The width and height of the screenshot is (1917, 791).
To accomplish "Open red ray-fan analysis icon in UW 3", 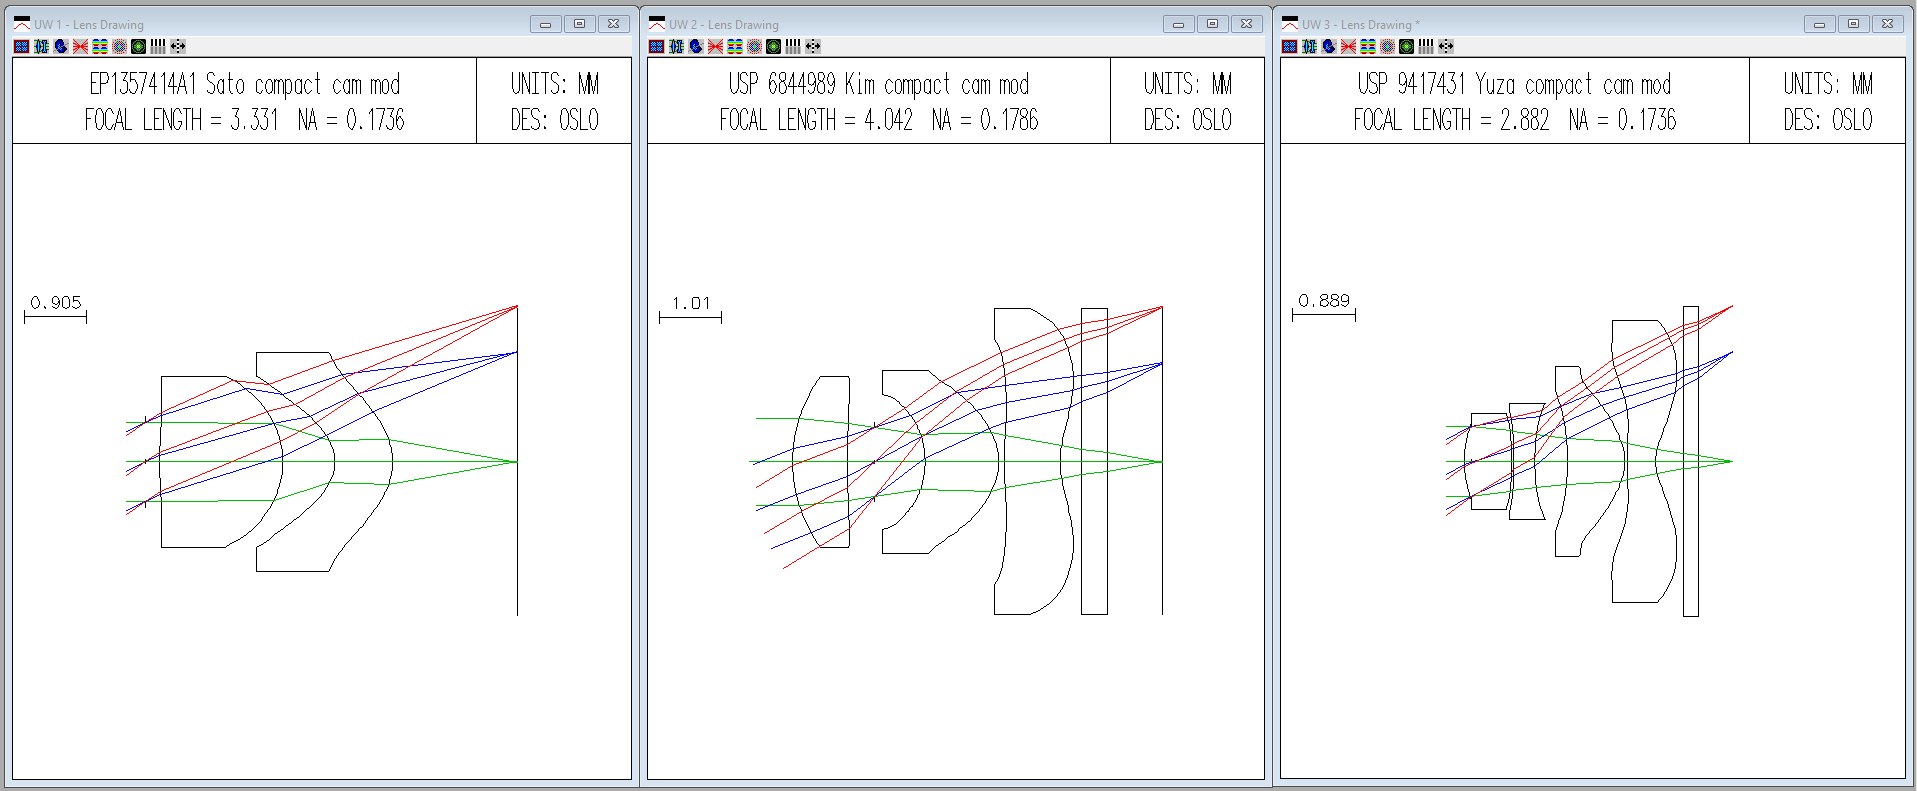I will point(1348,46).
